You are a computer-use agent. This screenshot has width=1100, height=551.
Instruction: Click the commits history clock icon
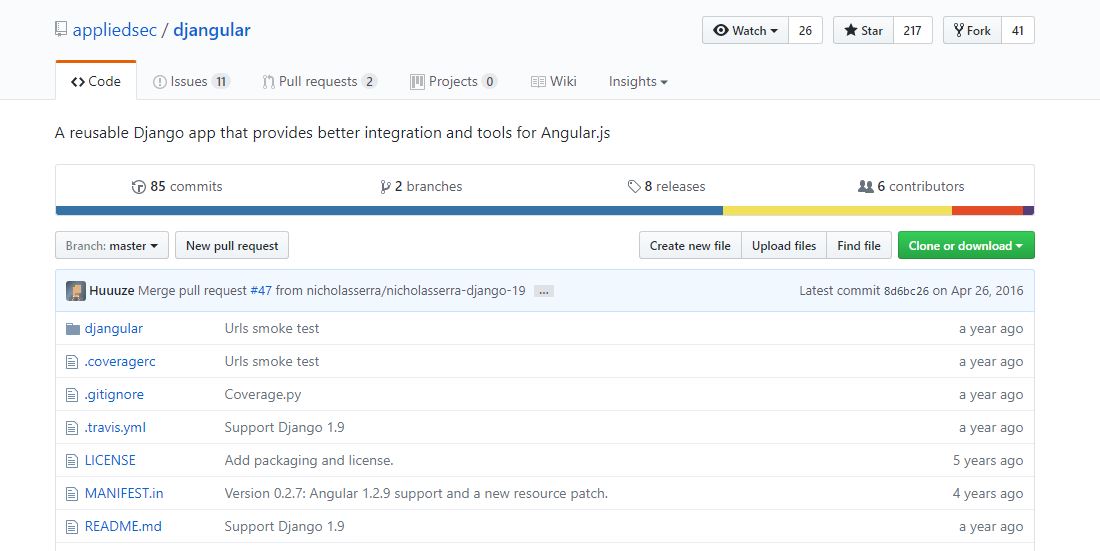pyautogui.click(x=138, y=187)
